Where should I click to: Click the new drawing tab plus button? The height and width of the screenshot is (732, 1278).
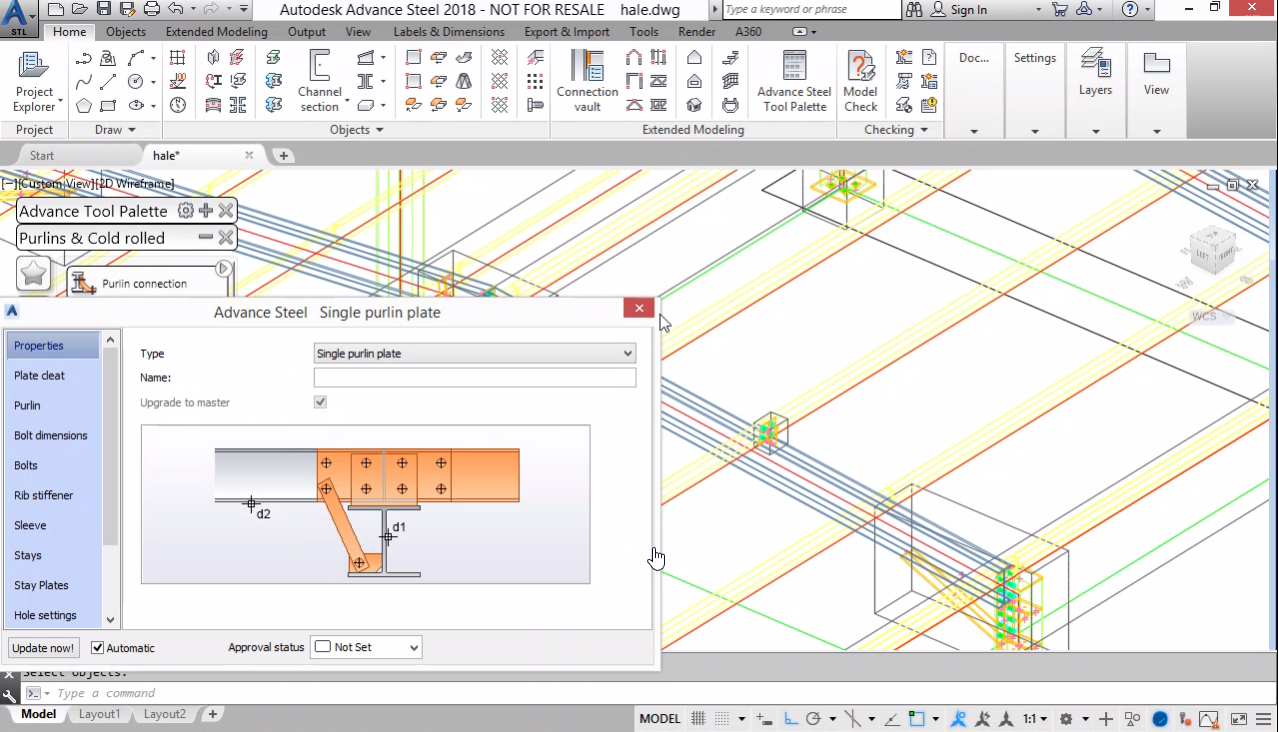pyautogui.click(x=284, y=155)
